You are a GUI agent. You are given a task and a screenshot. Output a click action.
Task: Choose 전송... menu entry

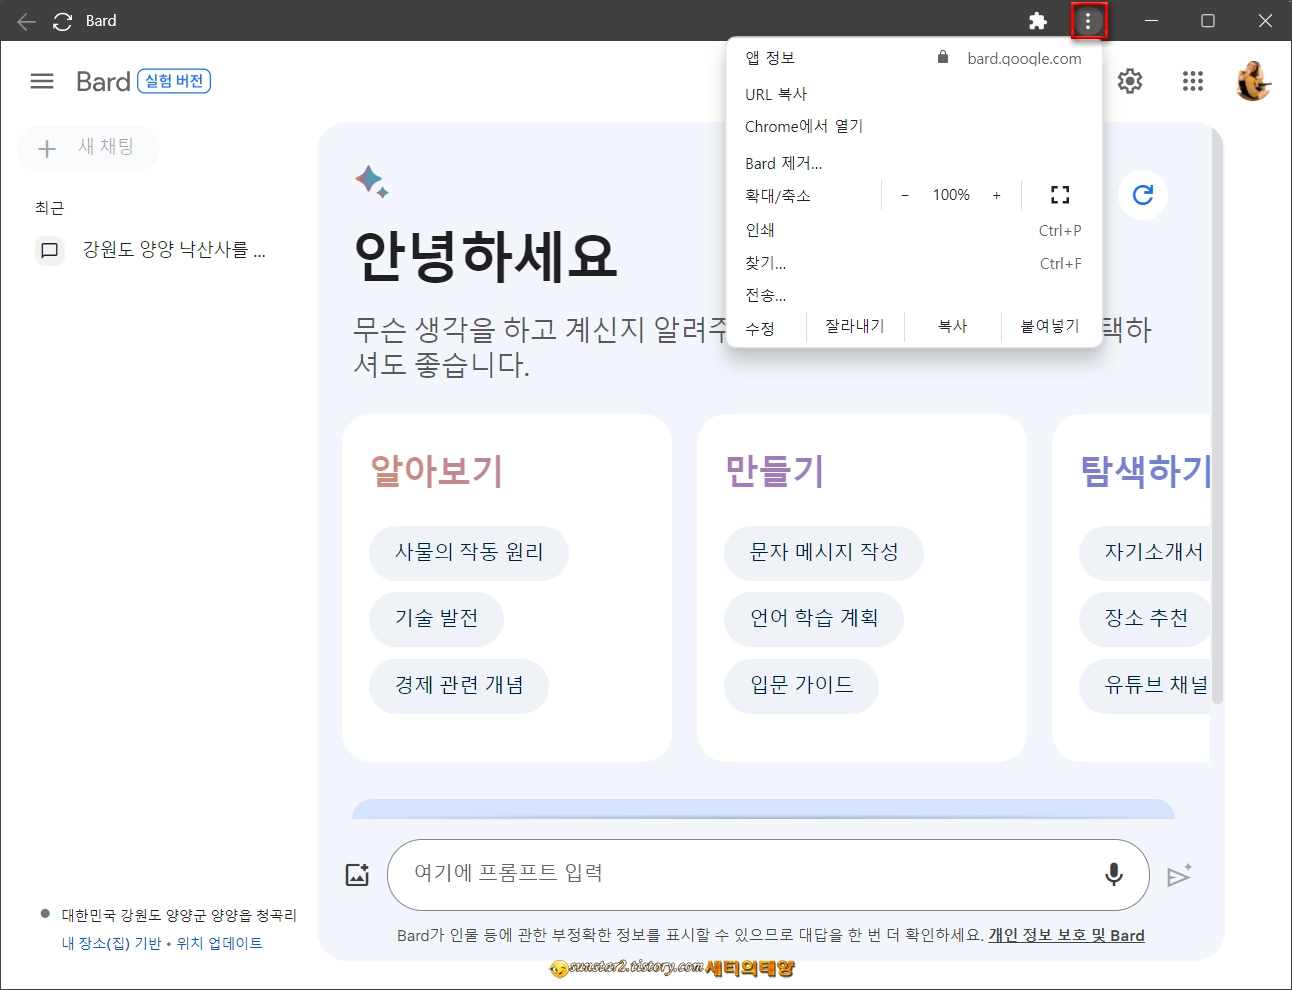point(914,295)
